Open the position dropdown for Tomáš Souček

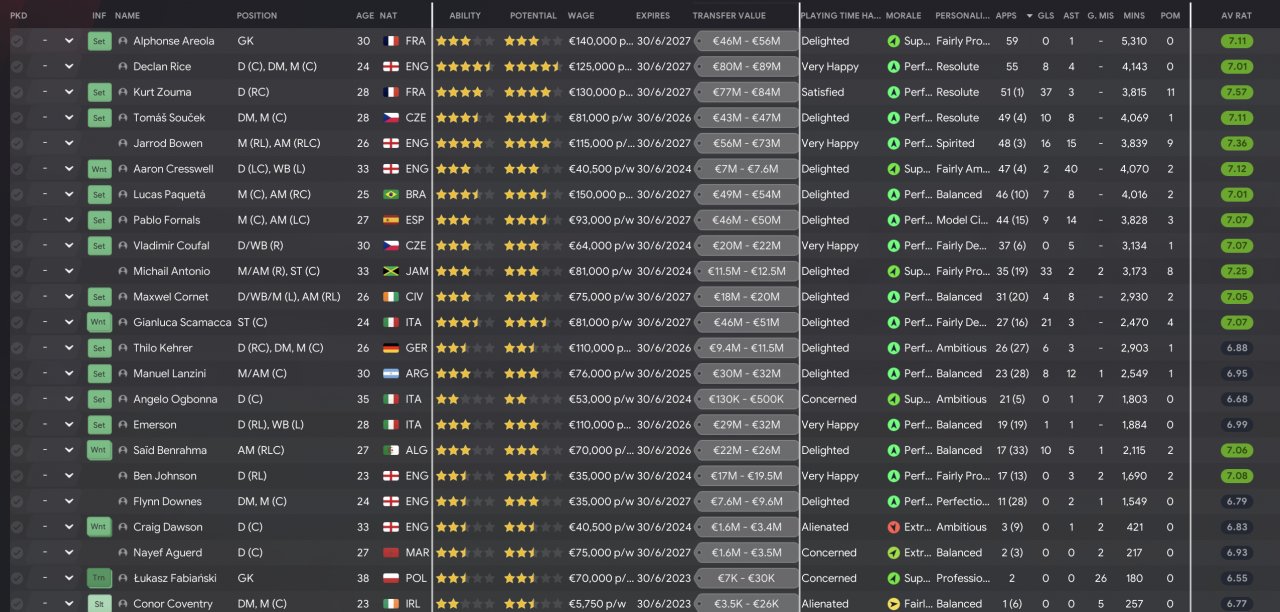pyautogui.click(x=69, y=118)
